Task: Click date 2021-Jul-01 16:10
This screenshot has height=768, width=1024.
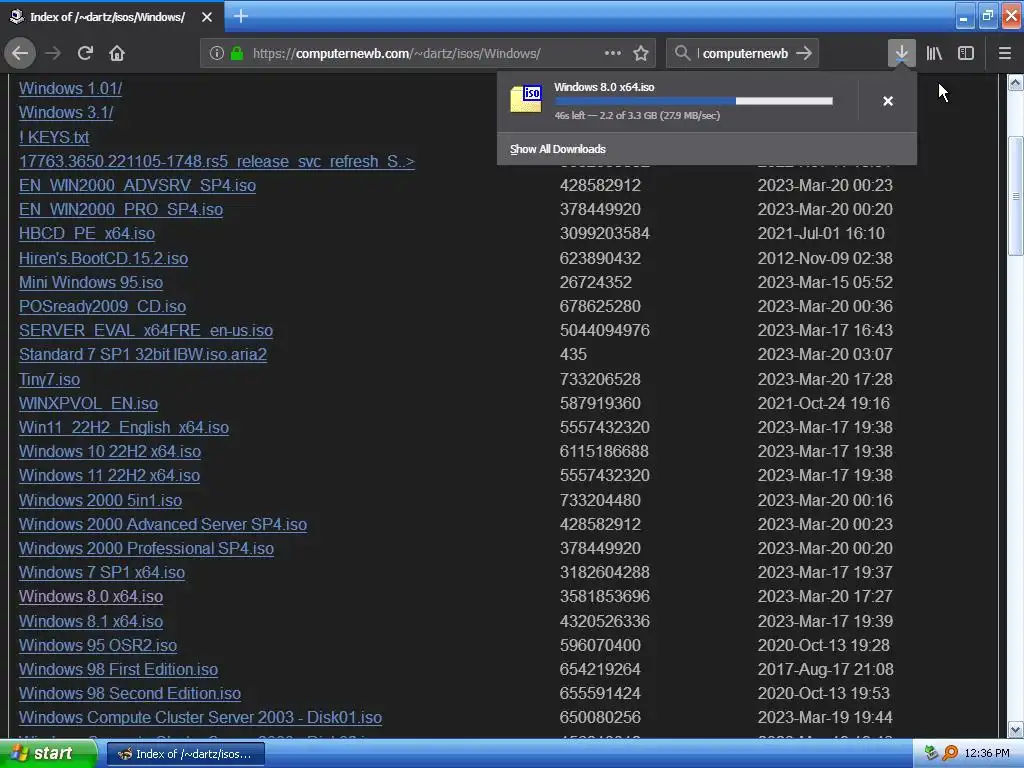Action: 821,234
